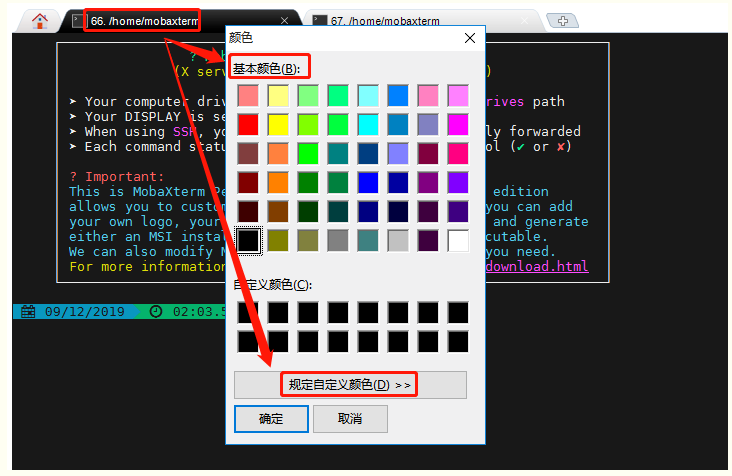Pick the bright cyan basic color

click(368, 125)
